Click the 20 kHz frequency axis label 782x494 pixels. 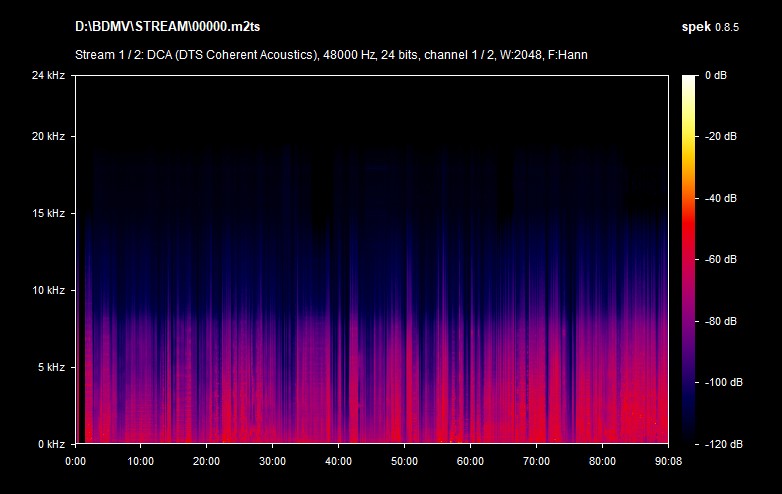[x=48, y=137]
